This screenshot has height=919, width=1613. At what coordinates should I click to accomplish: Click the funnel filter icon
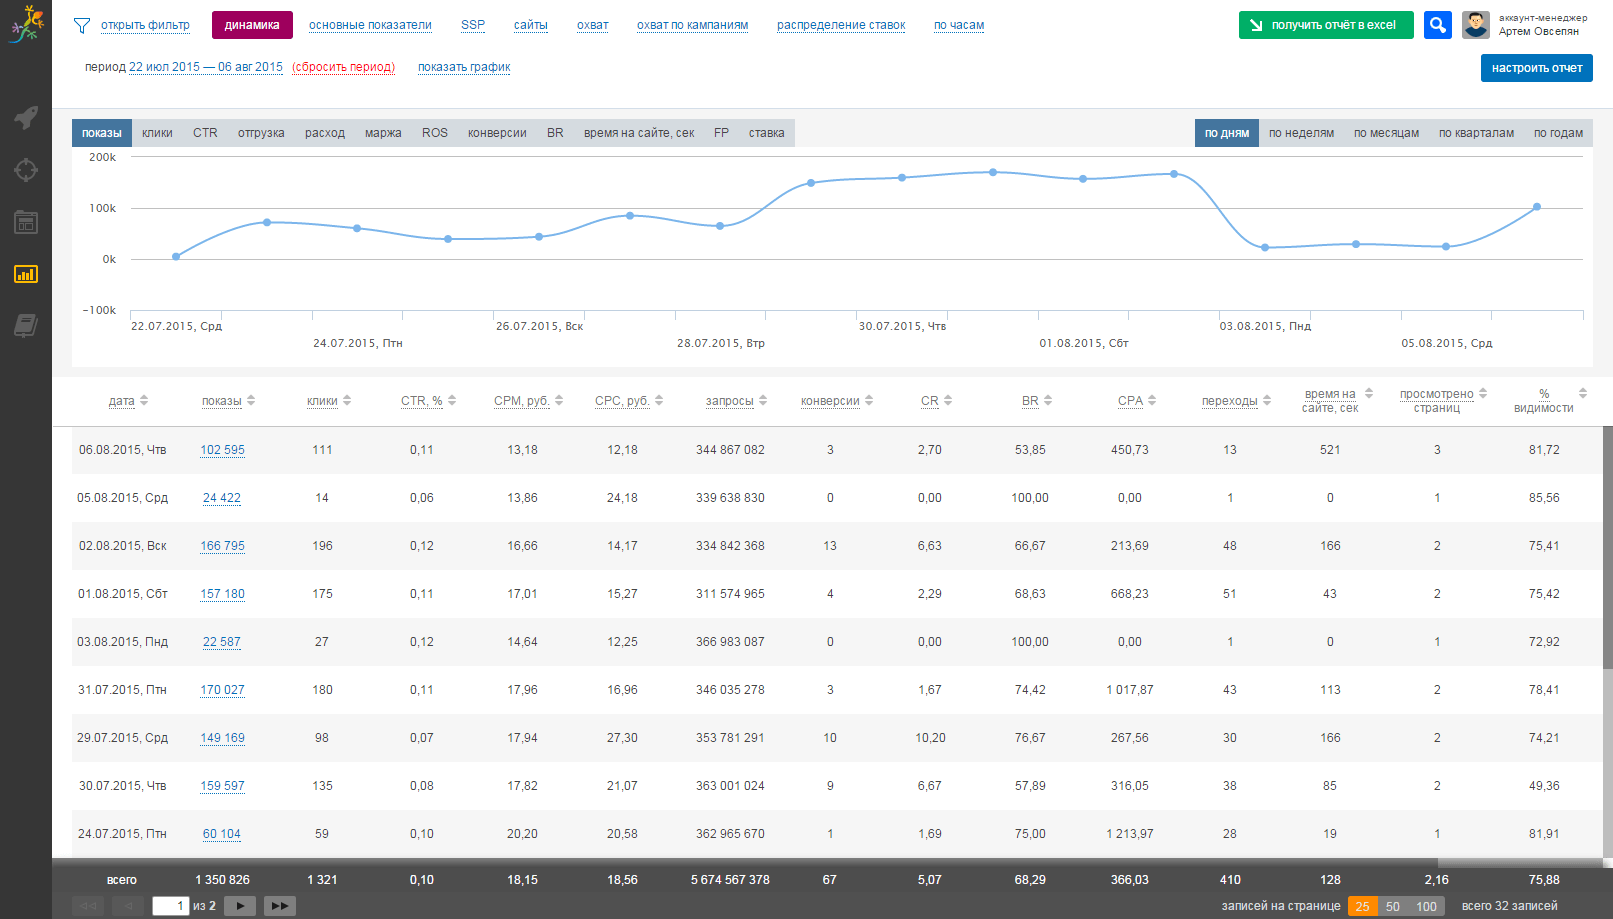coord(82,26)
